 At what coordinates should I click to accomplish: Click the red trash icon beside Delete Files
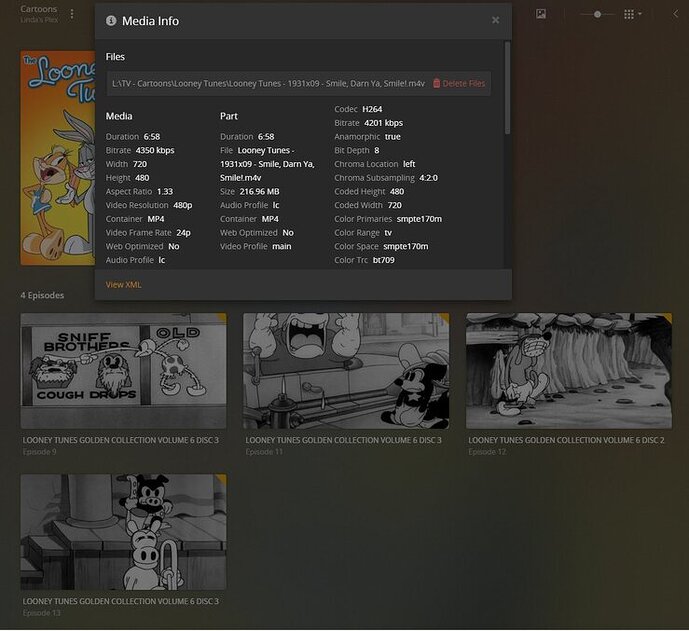[x=436, y=83]
